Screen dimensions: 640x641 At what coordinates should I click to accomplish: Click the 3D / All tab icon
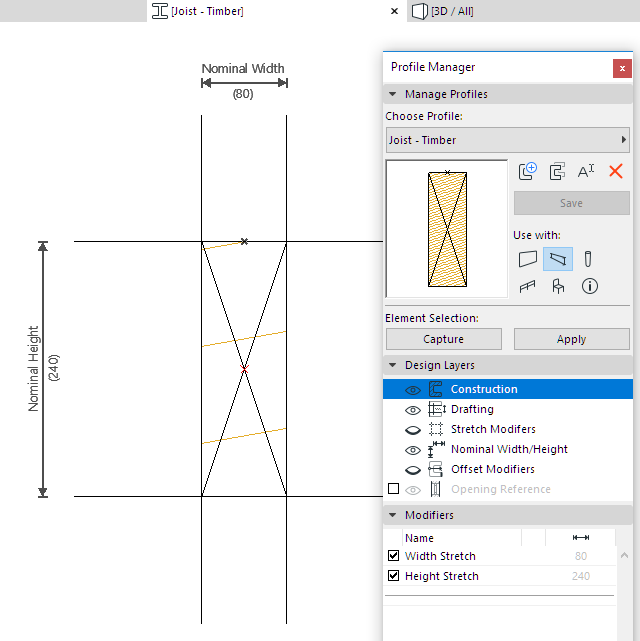(x=419, y=11)
